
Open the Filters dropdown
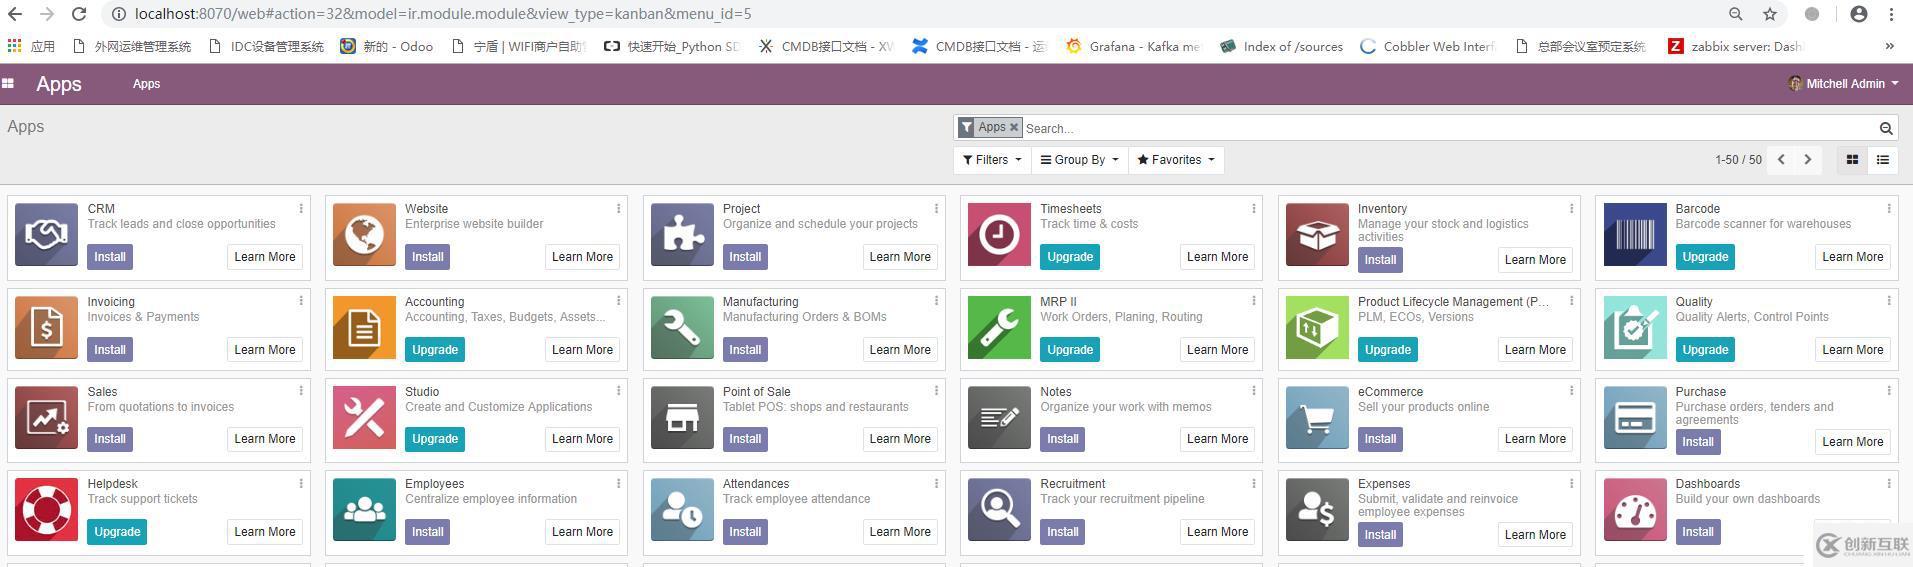tap(992, 160)
